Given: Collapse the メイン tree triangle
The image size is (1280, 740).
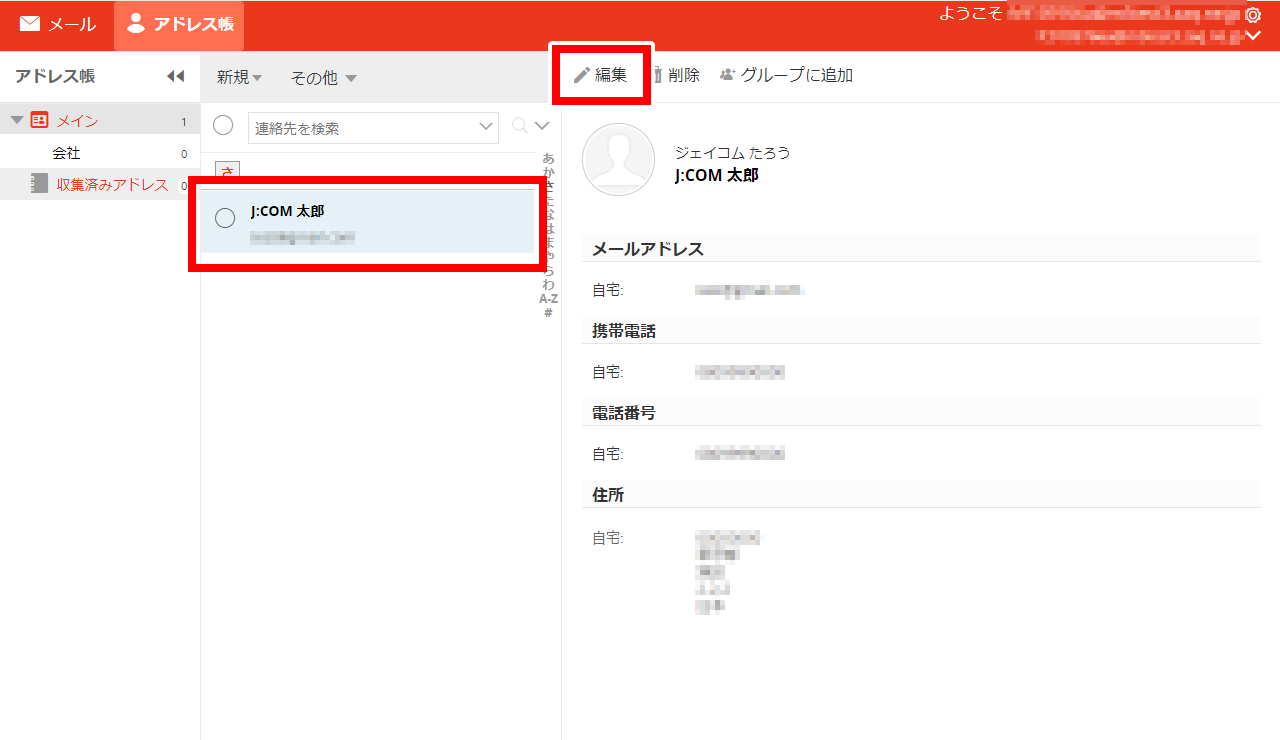Looking at the screenshot, I should 17,120.
